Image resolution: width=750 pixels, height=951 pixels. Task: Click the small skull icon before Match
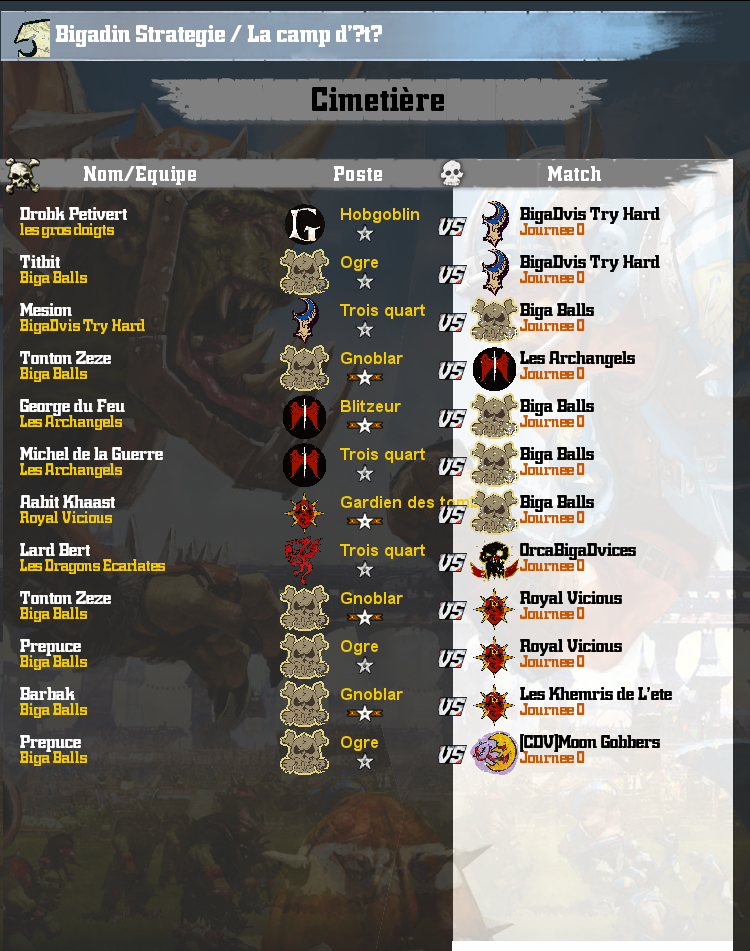point(452,173)
